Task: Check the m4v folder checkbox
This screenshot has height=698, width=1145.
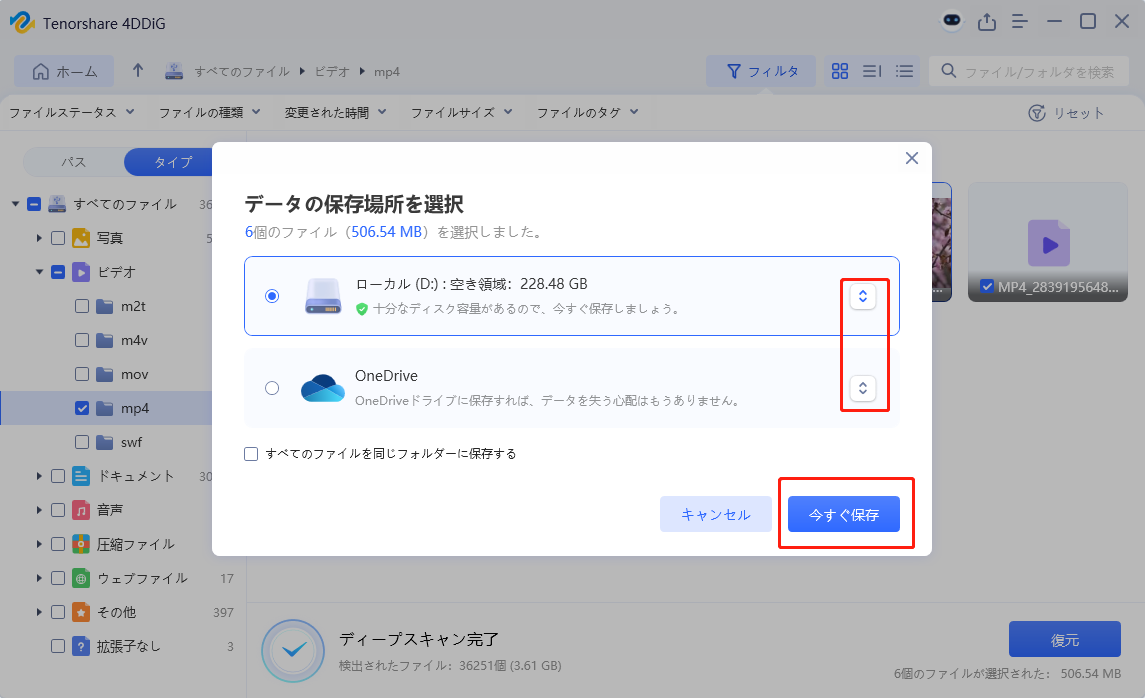Action: pyautogui.click(x=82, y=340)
